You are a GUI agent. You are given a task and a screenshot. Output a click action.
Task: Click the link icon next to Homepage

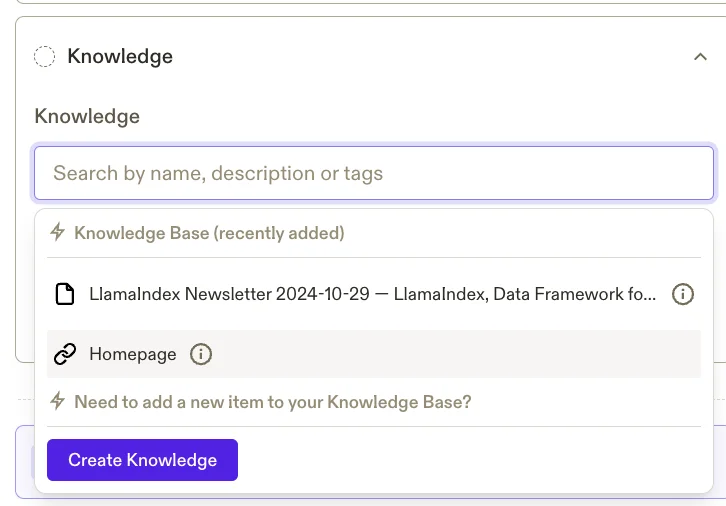65,354
